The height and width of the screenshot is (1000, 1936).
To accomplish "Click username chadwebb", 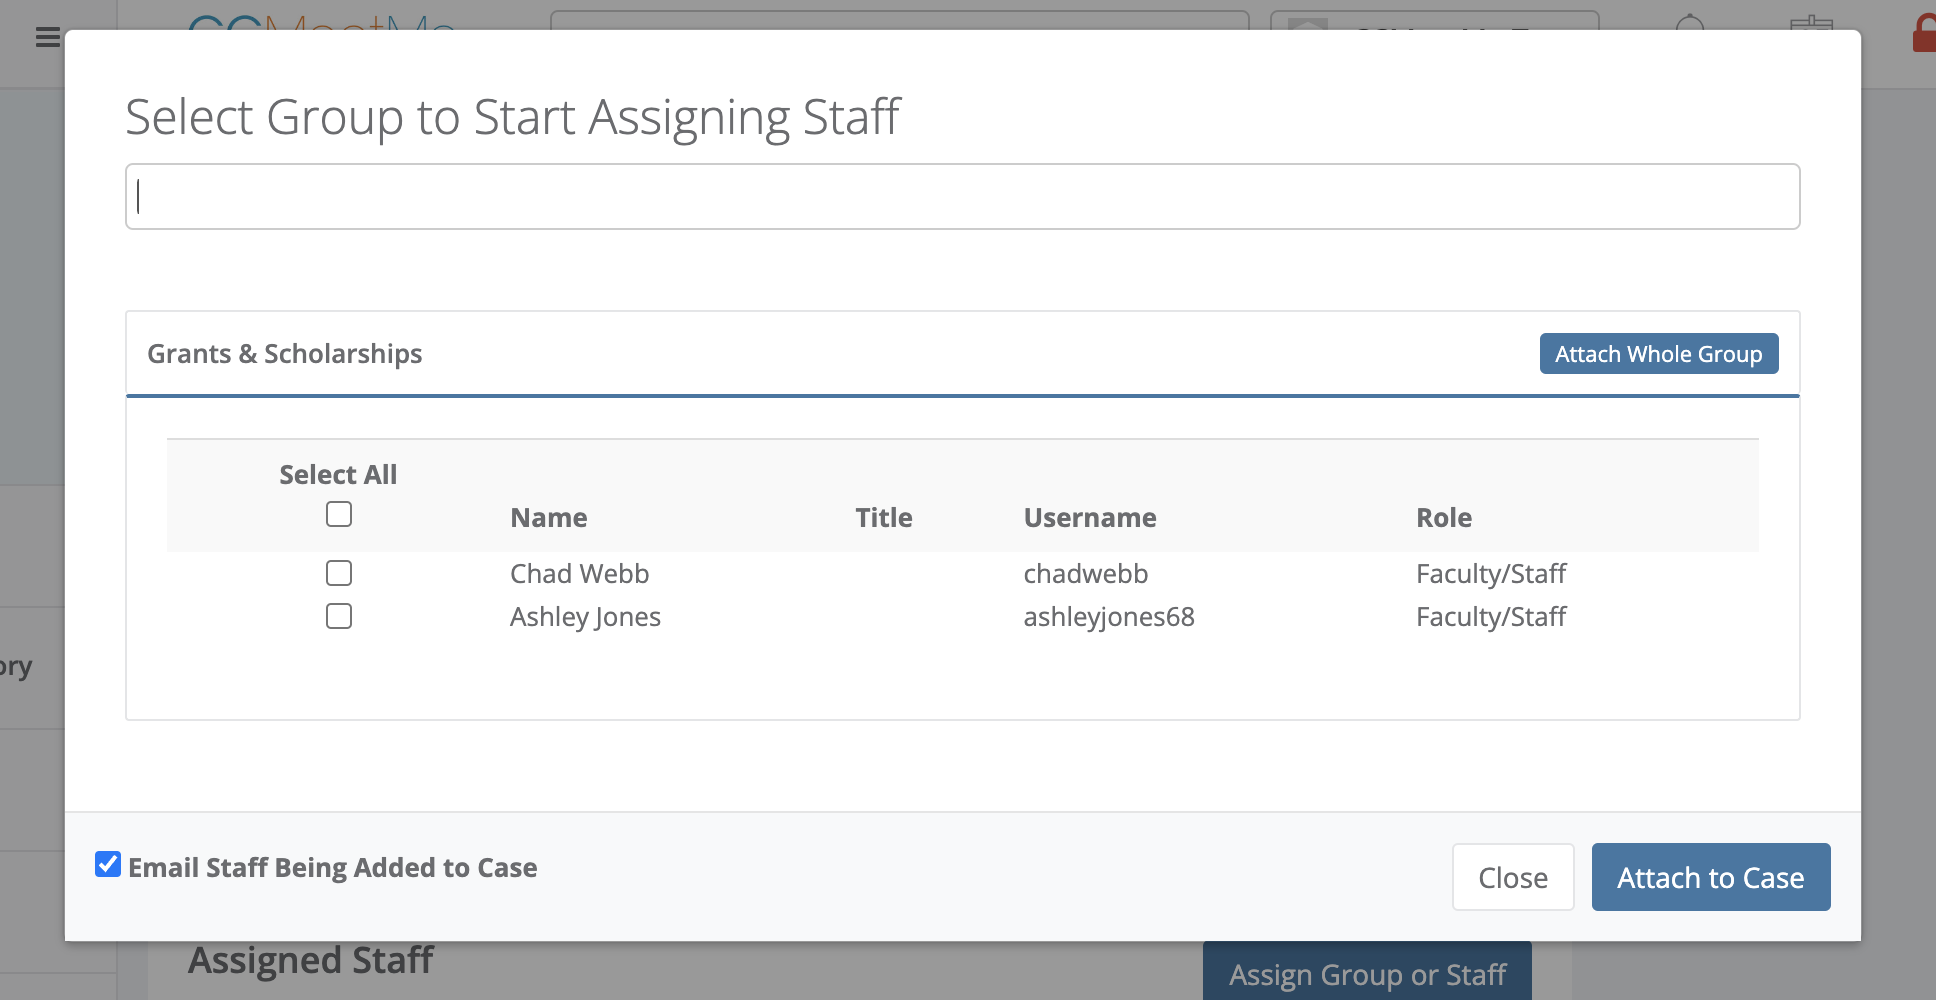I will pos(1086,574).
